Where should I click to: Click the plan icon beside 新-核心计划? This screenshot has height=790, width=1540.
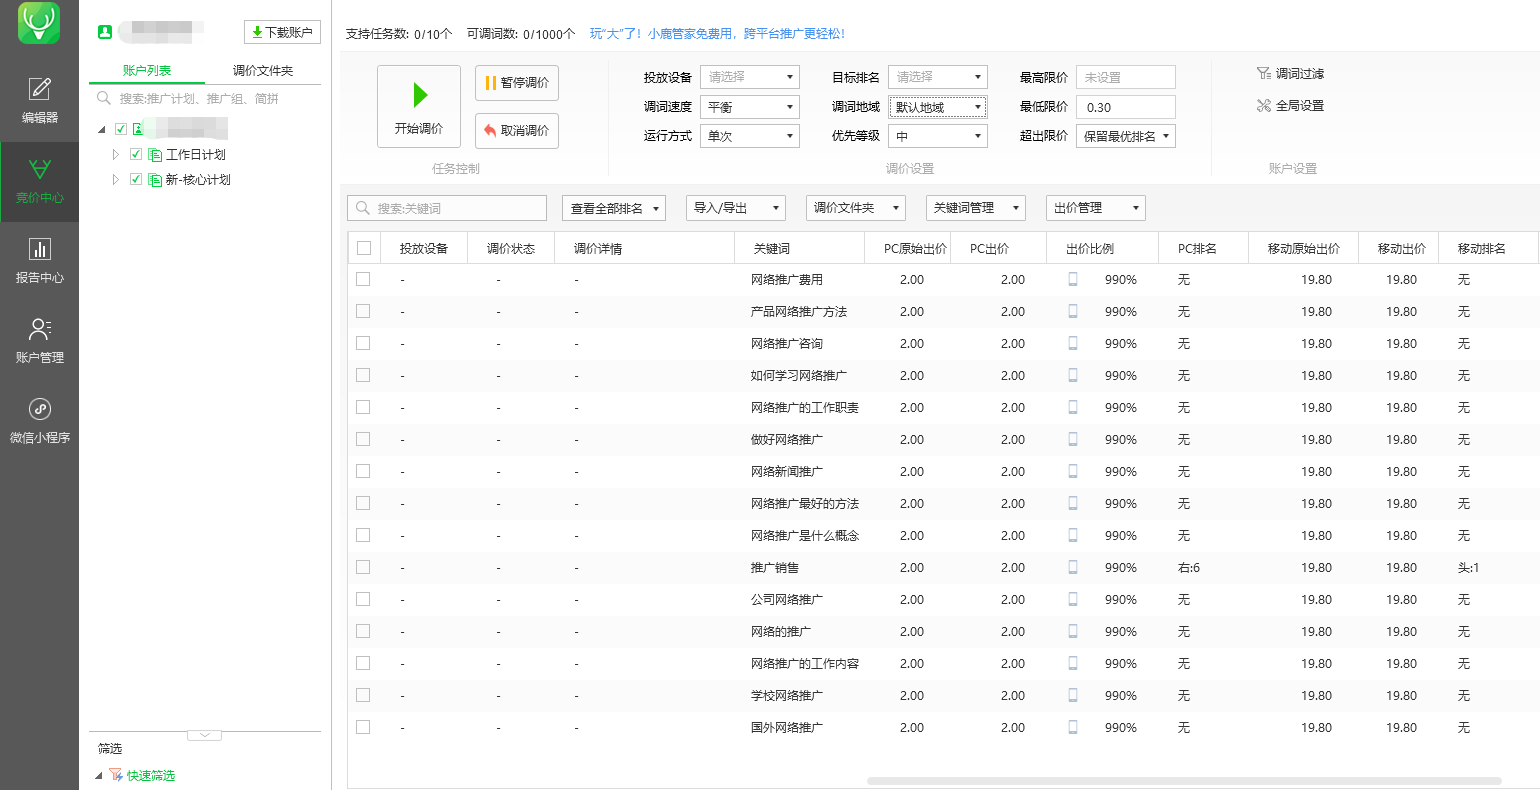tap(155, 180)
